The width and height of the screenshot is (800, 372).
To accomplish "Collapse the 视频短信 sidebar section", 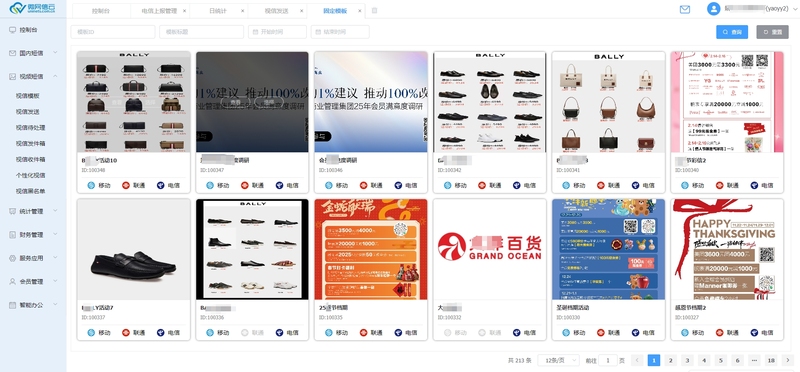I will pyautogui.click(x=33, y=77).
